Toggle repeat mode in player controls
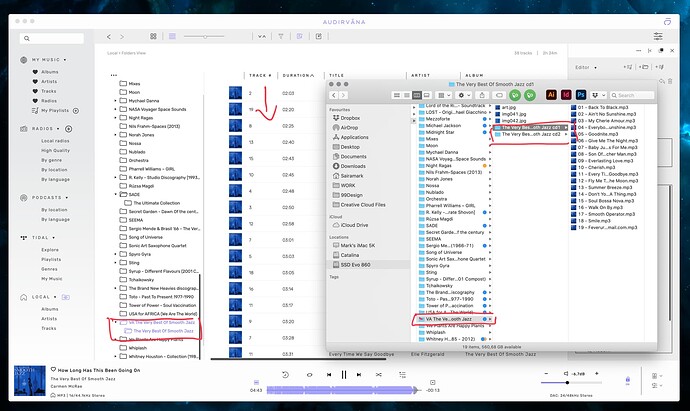 (309, 375)
